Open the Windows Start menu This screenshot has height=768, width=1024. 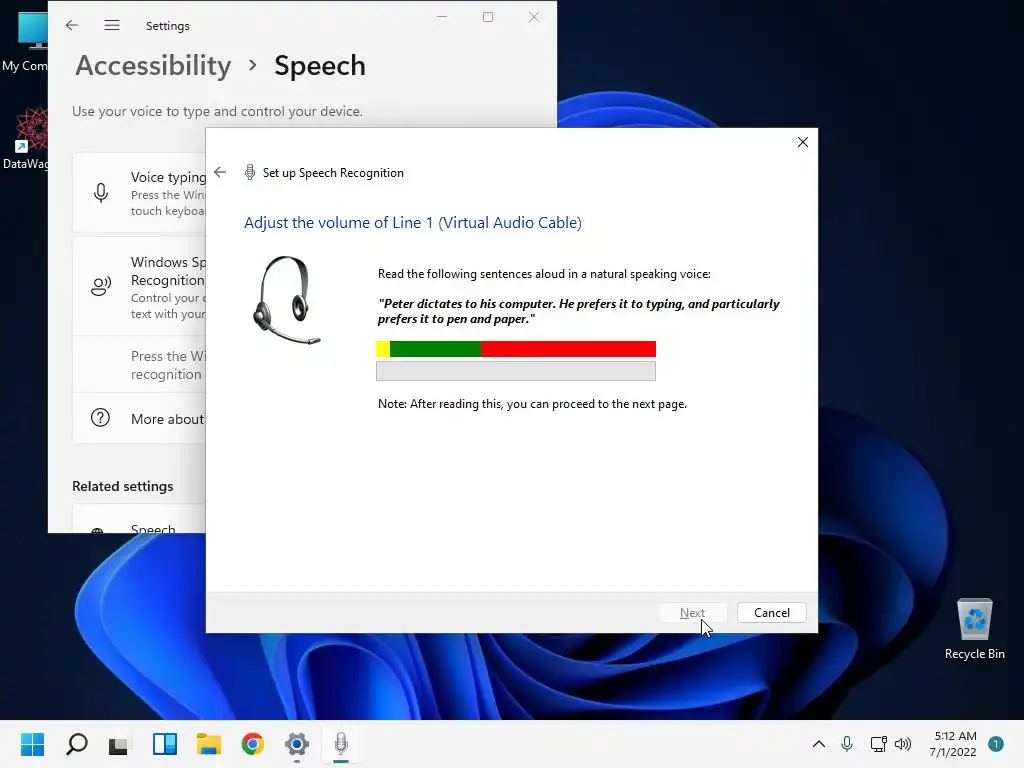pos(32,744)
